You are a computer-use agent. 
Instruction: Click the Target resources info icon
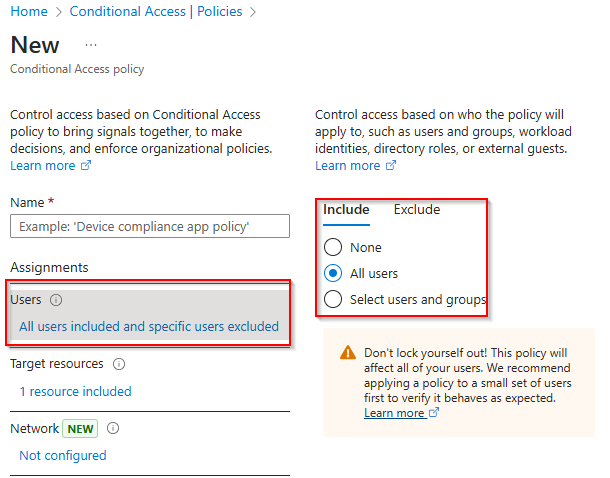click(119, 364)
